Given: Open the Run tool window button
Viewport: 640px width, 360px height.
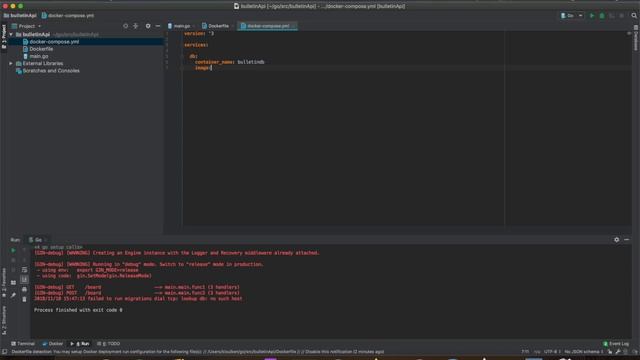Looking at the screenshot, I should point(80,344).
